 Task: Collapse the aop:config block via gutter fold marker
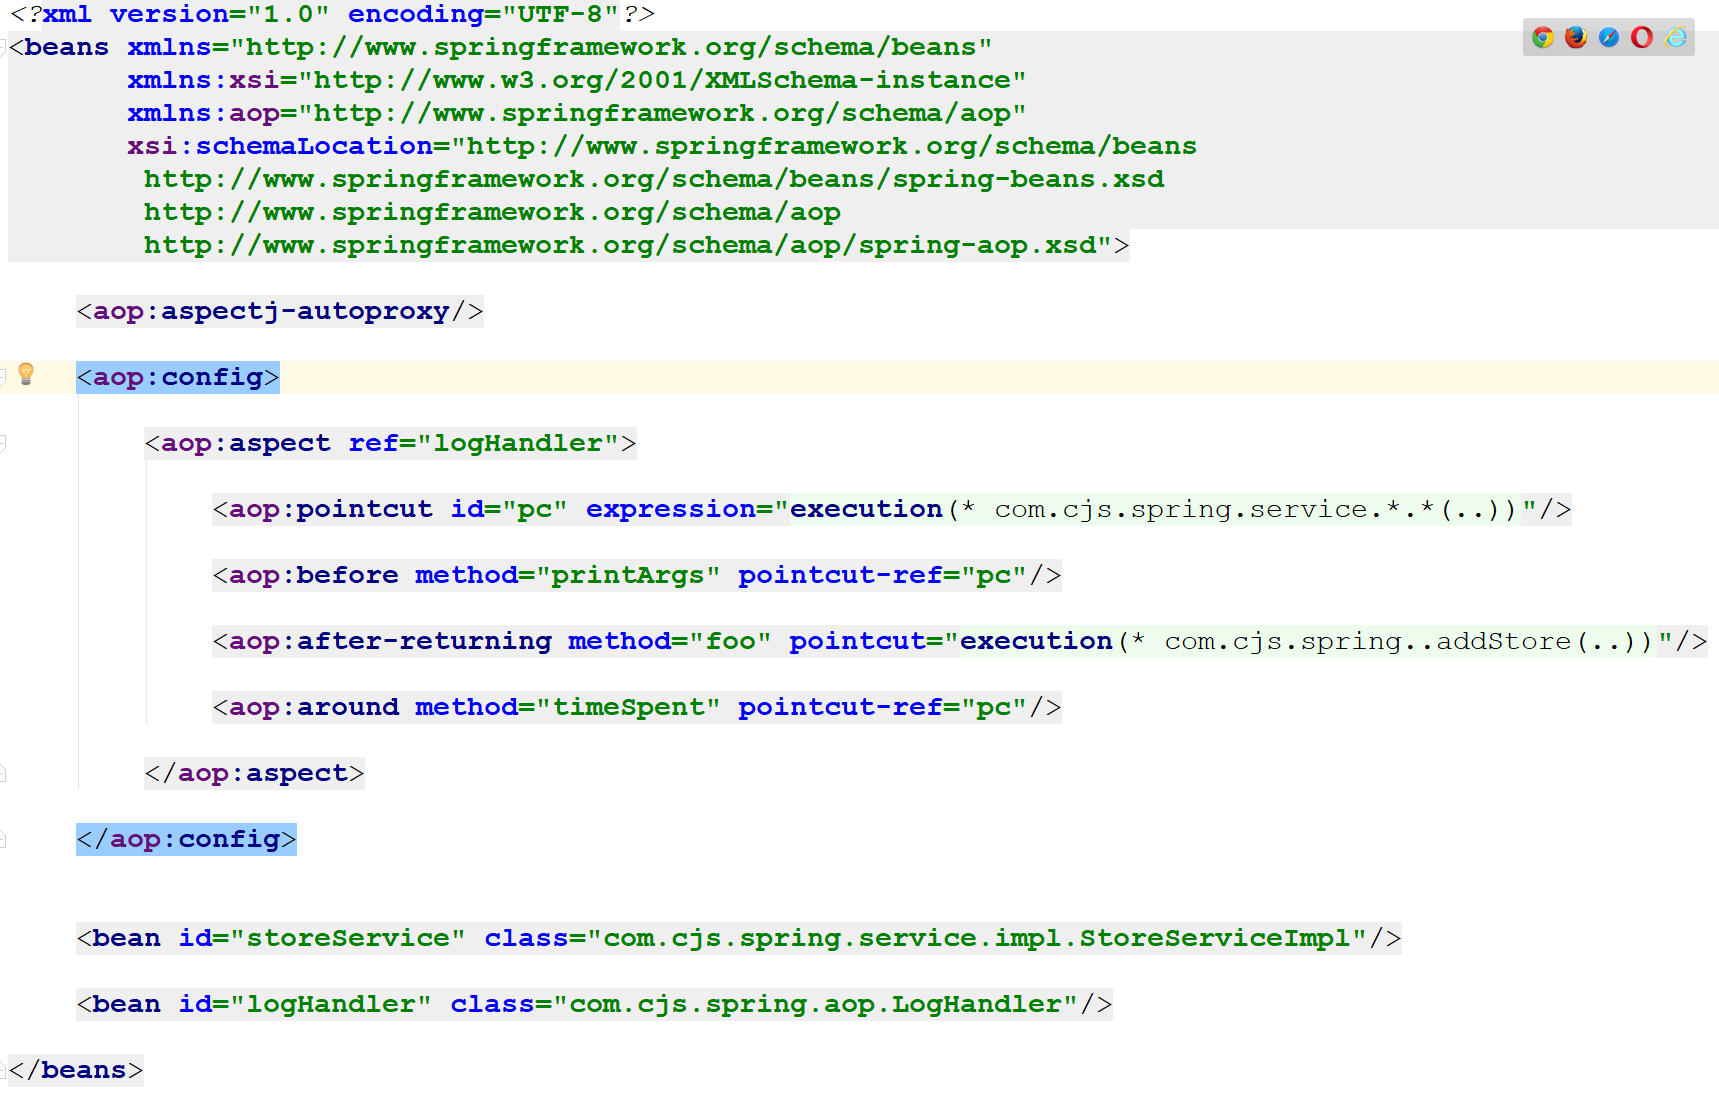[x=3, y=377]
